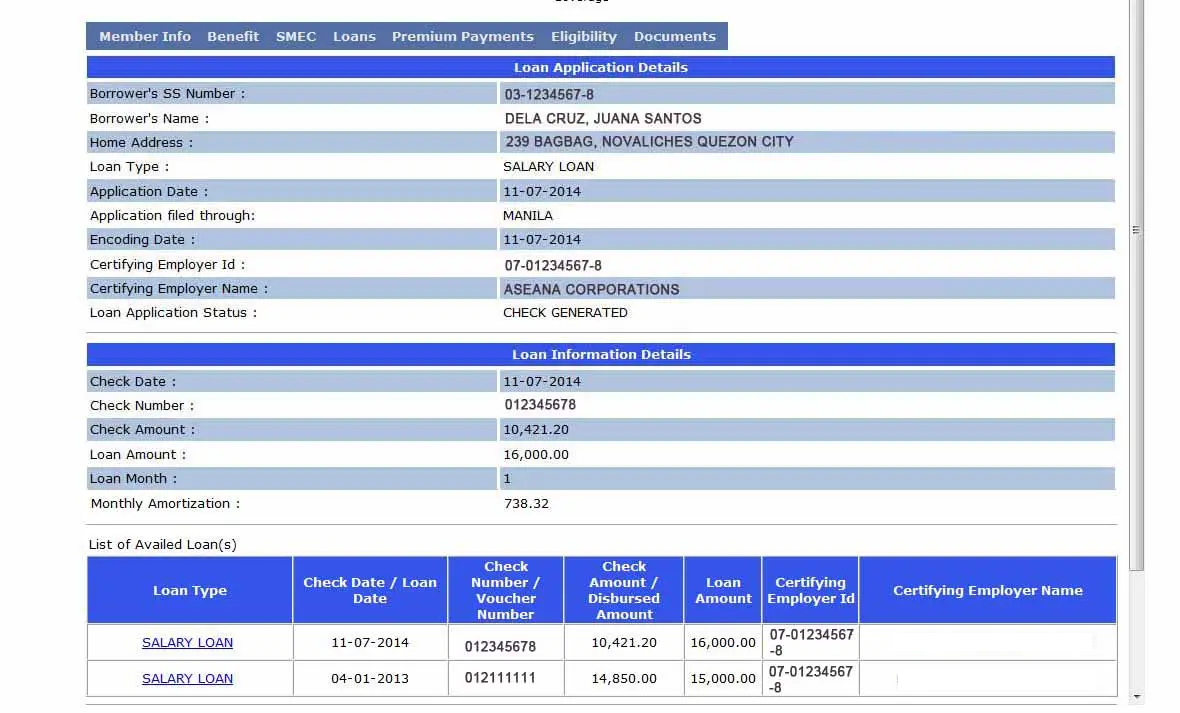Select the Certifying Employer Id label
This screenshot has height=713, width=1180.
tap(167, 264)
